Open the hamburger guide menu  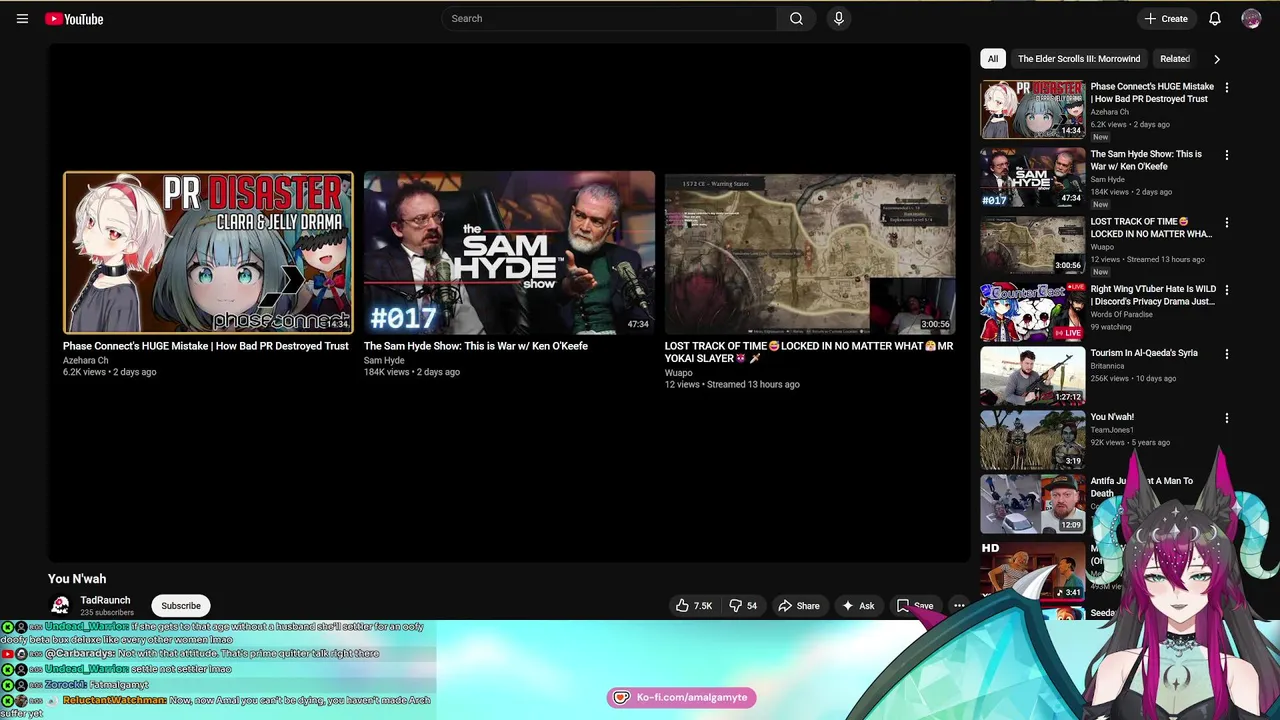22,18
